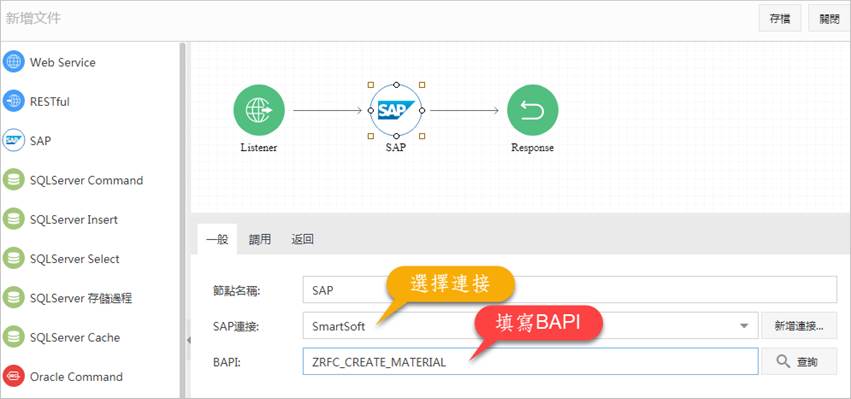The width and height of the screenshot is (851, 399).
Task: Focus the BAPI input field
Action: 530,362
